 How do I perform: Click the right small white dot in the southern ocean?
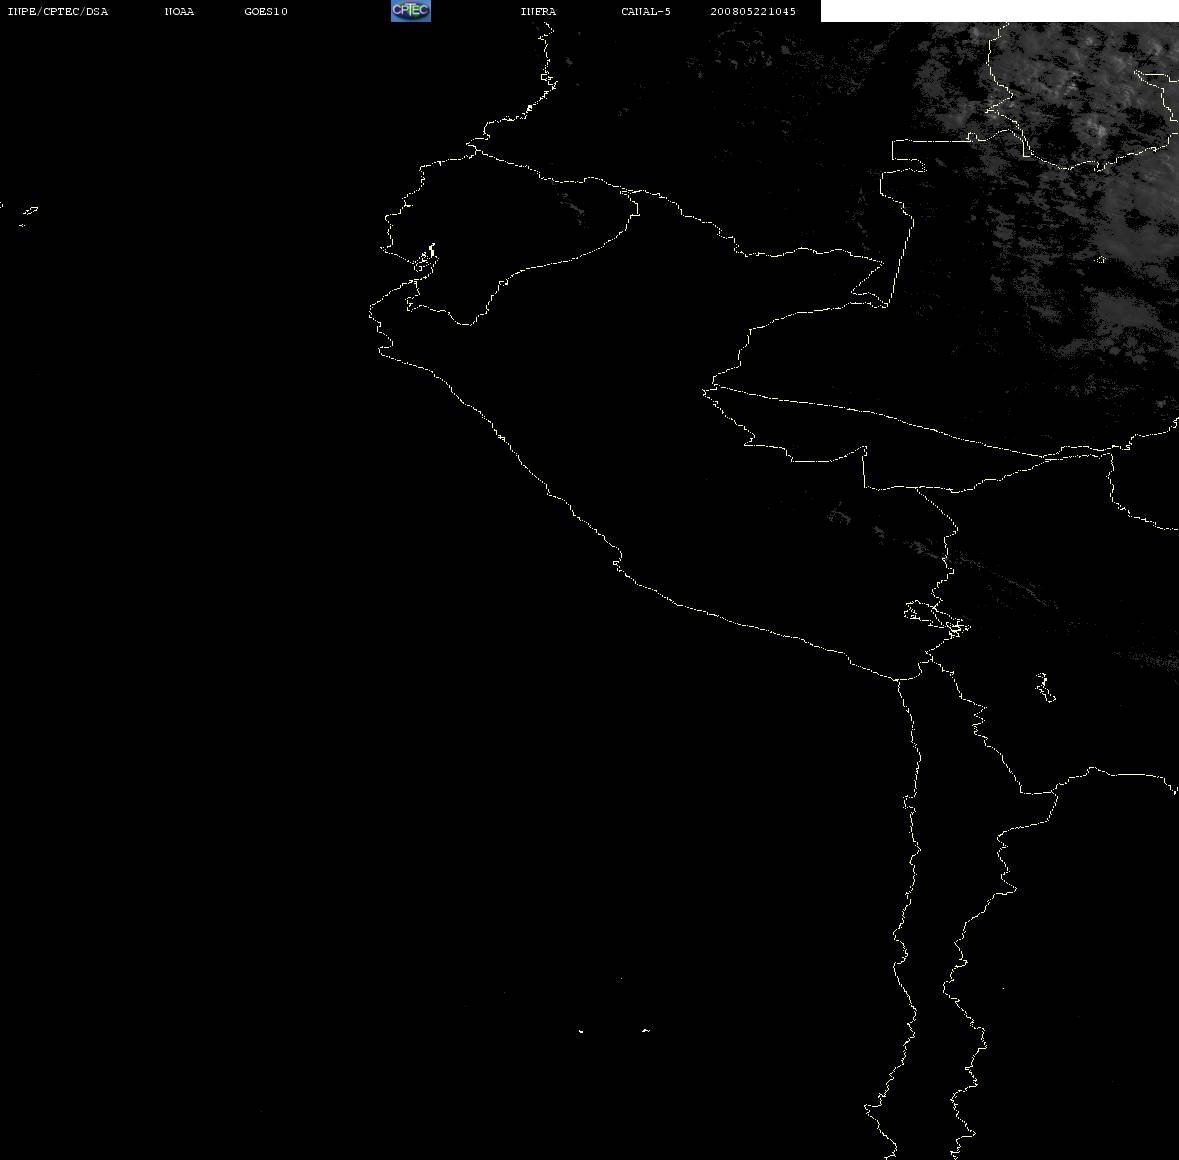tap(645, 1030)
